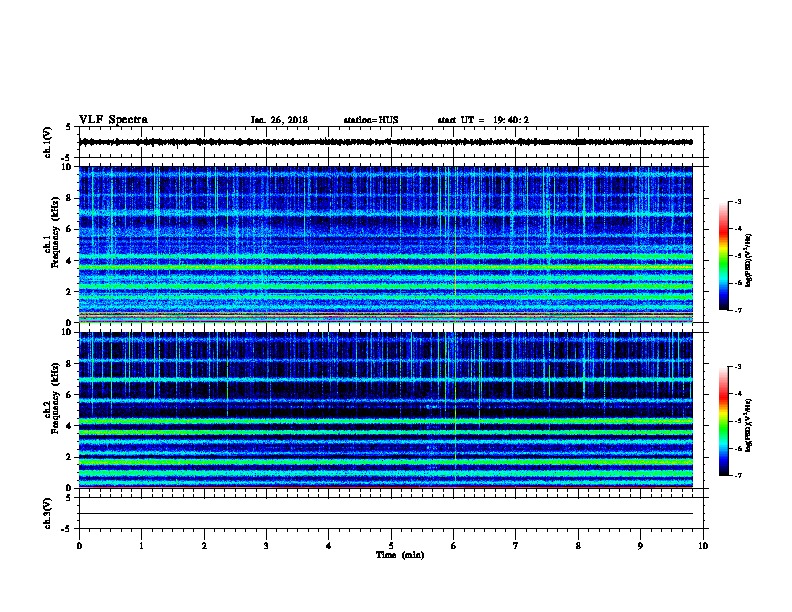
Task: Click time axis tick label "7"
Action: coord(516,546)
